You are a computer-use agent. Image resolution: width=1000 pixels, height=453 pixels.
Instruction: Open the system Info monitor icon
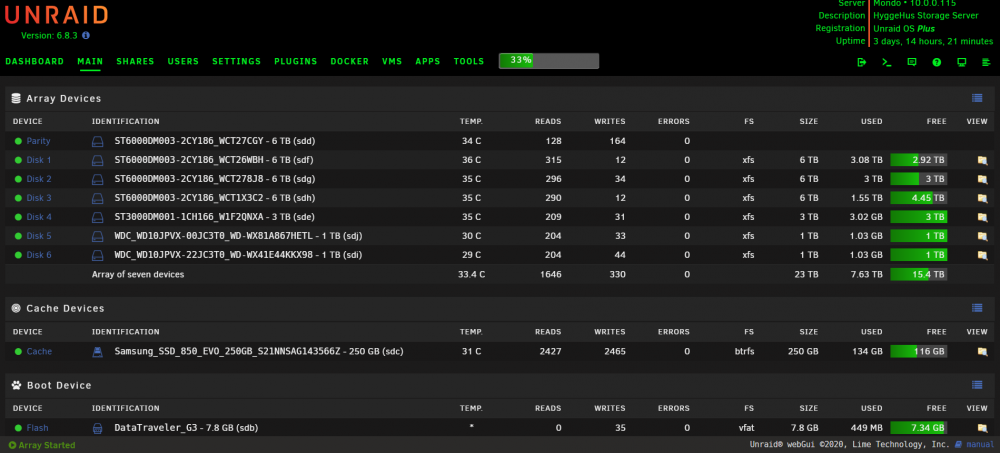[x=962, y=62]
